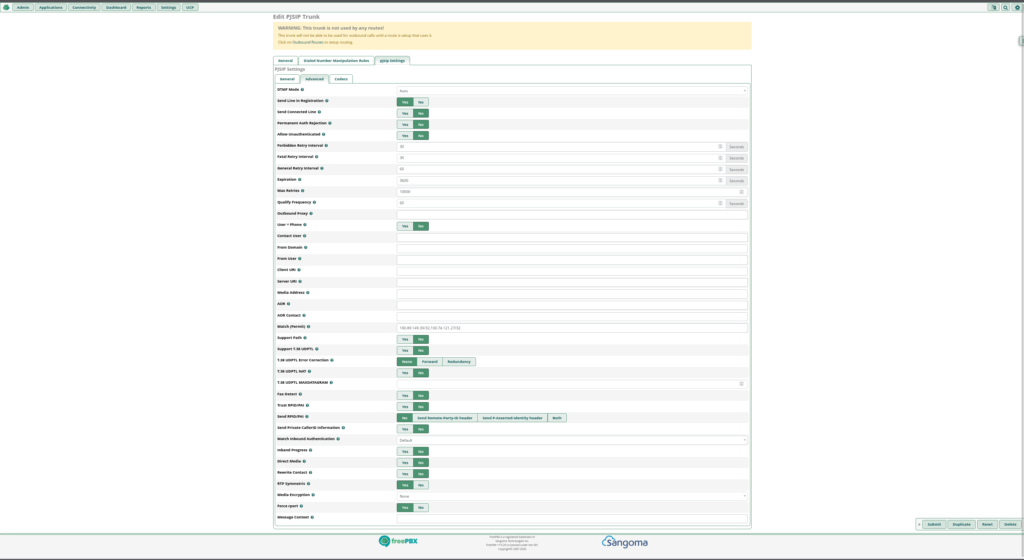Set RTP Symmetric to No
This screenshot has height=560, width=1024.
click(x=421, y=484)
